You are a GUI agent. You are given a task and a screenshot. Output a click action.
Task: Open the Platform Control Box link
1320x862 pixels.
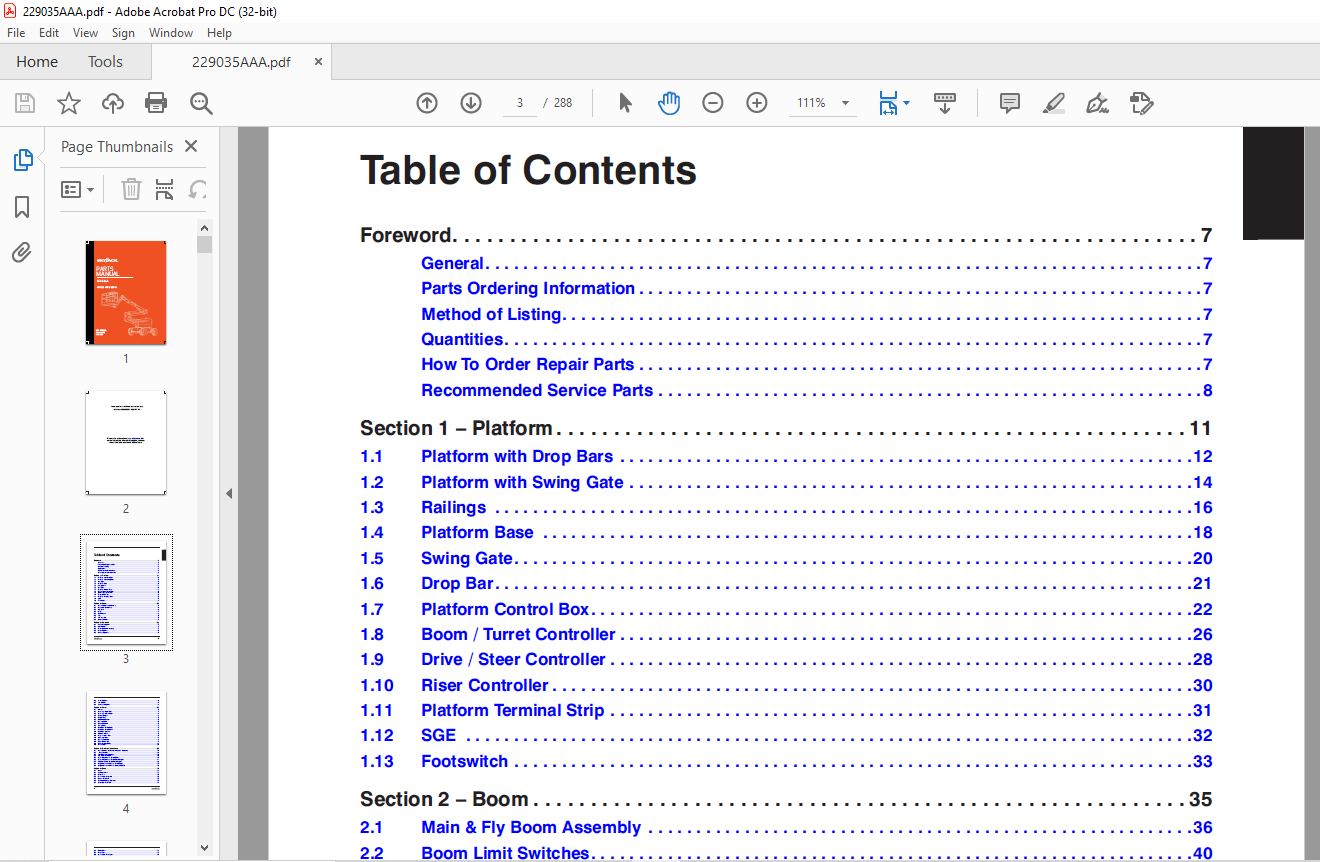(x=505, y=609)
